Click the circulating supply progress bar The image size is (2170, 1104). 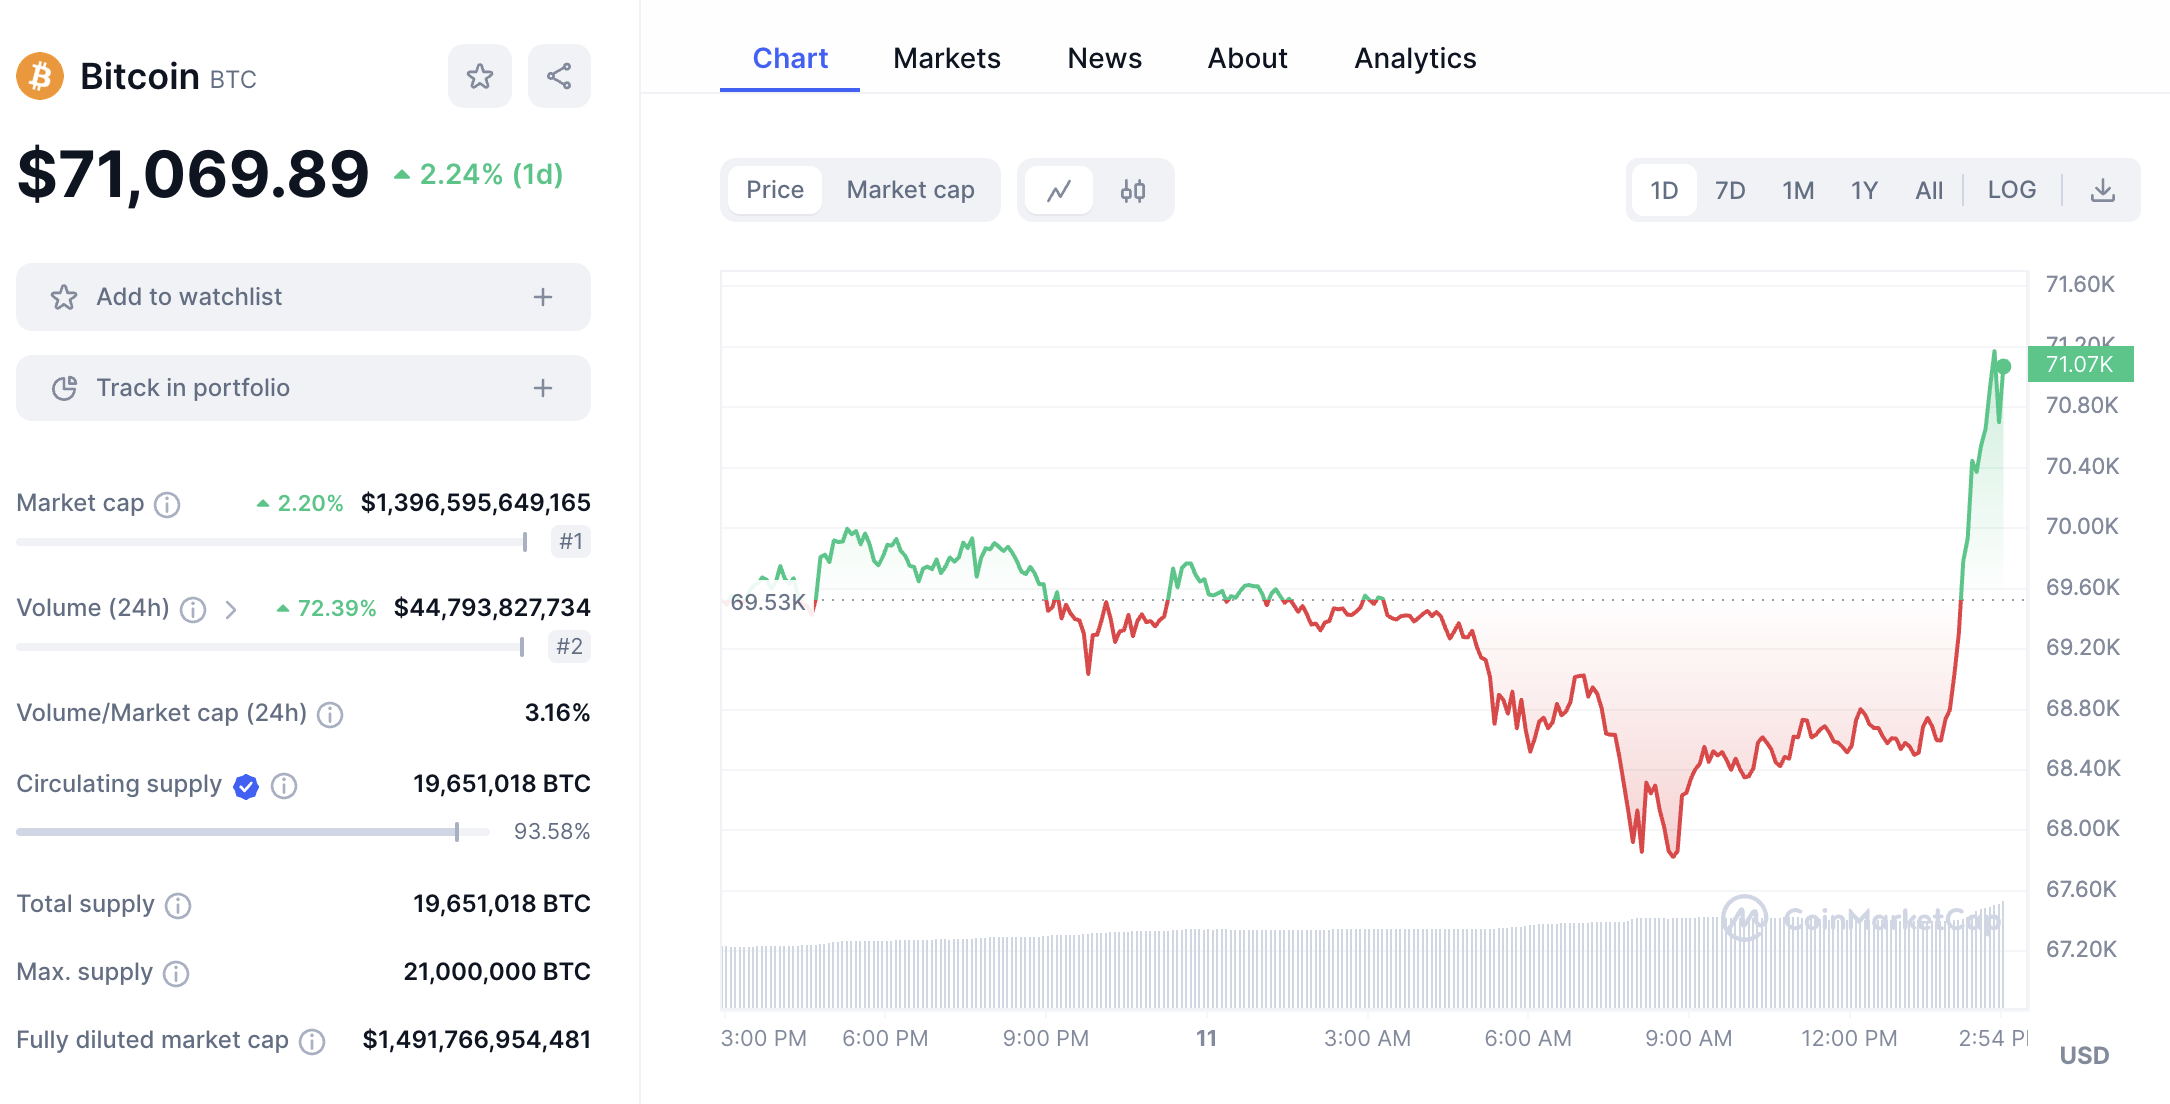point(252,831)
